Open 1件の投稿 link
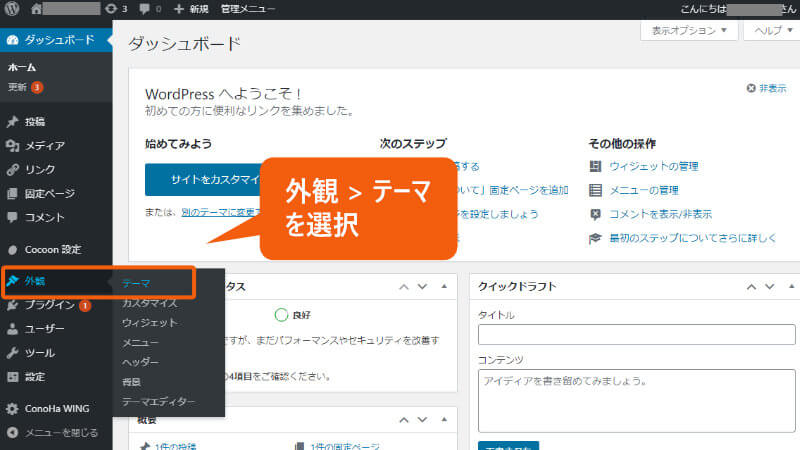The image size is (800, 450). tap(176, 446)
